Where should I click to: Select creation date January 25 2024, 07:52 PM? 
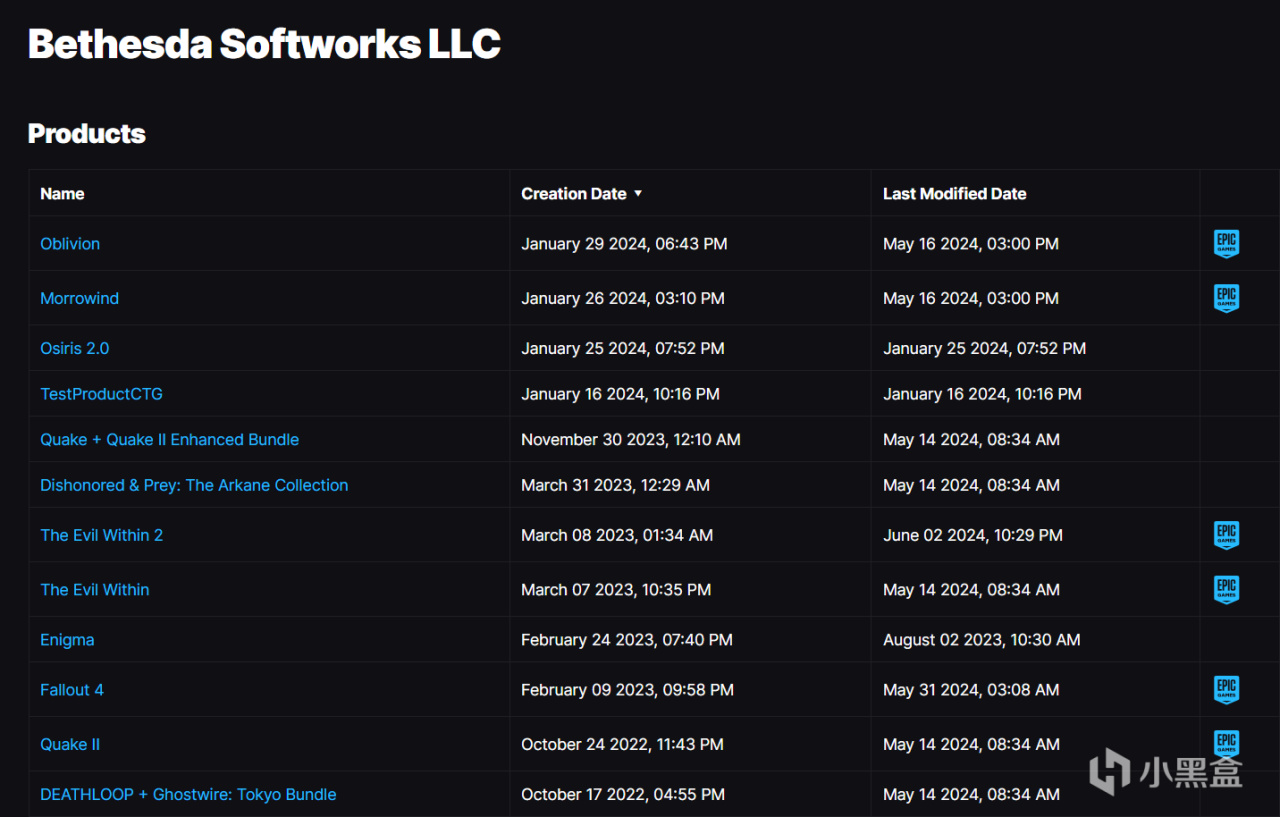(623, 348)
